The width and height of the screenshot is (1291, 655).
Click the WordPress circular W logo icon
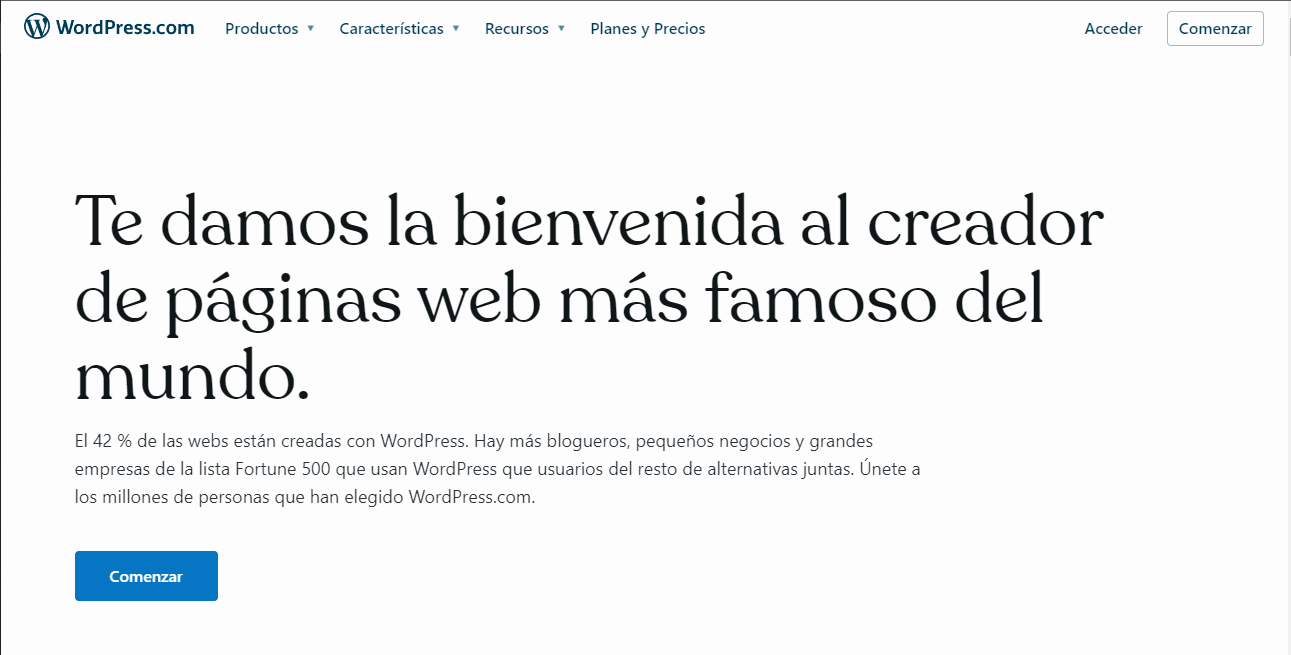[37, 27]
